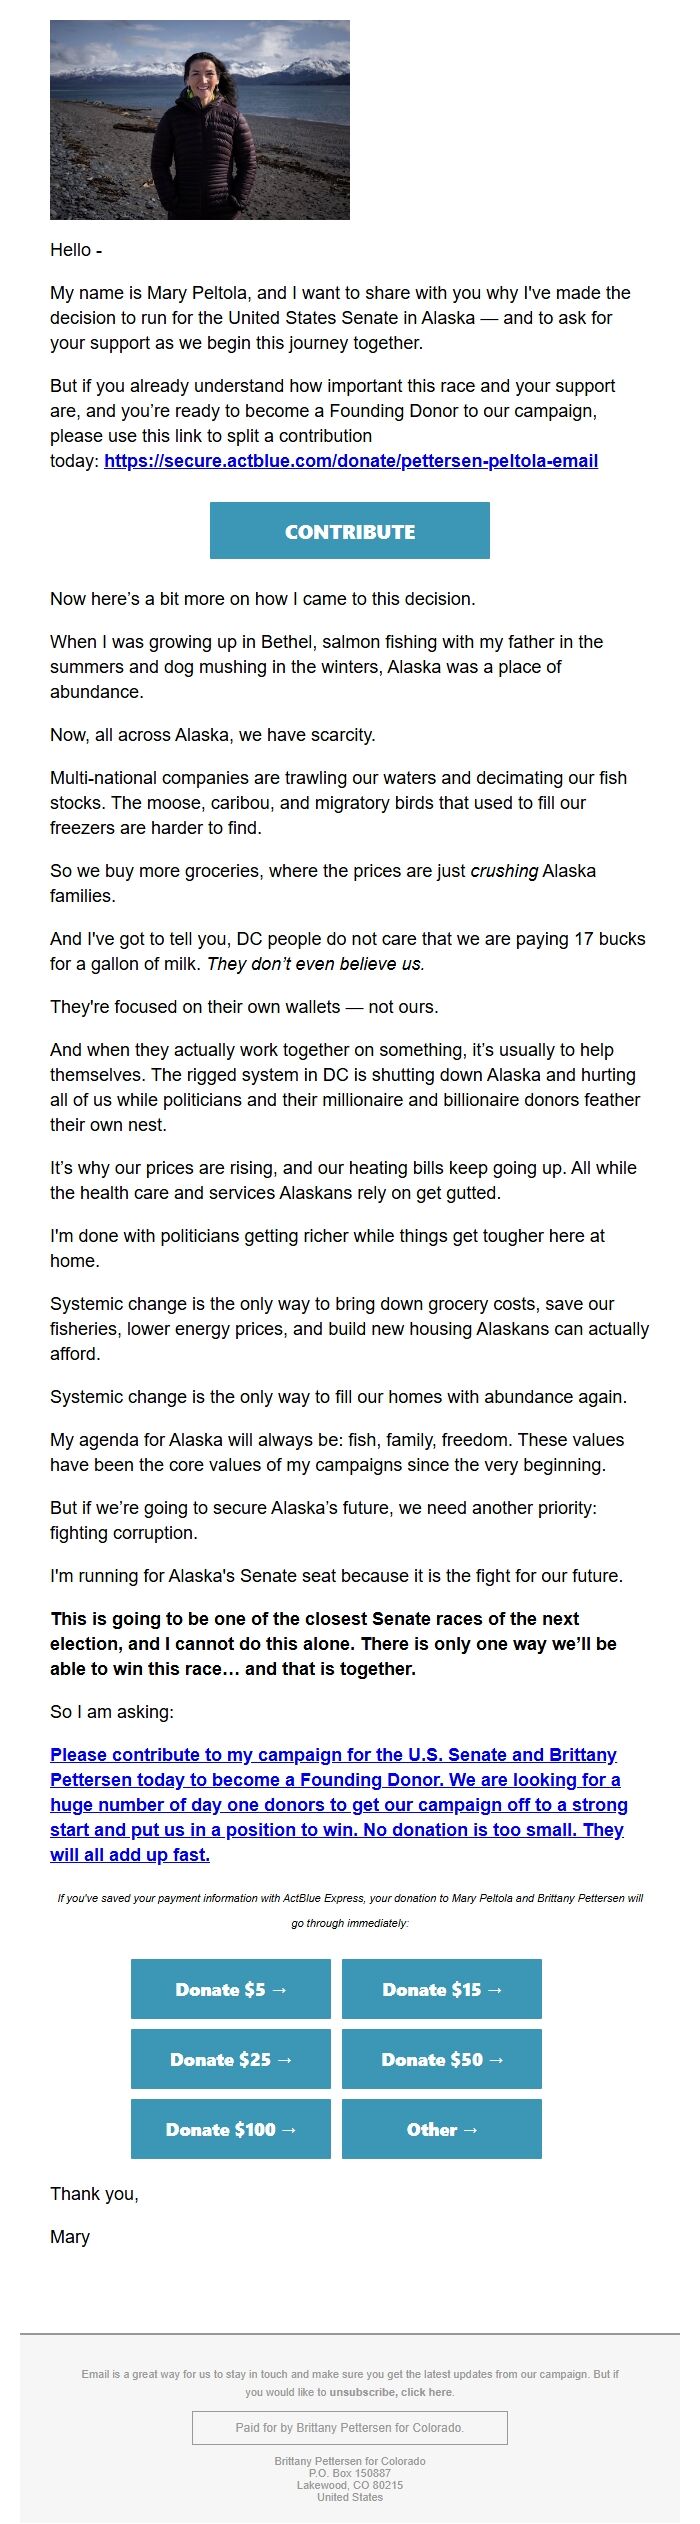Click the Thank you sign-off text
The image size is (700, 2524).
point(94,2193)
